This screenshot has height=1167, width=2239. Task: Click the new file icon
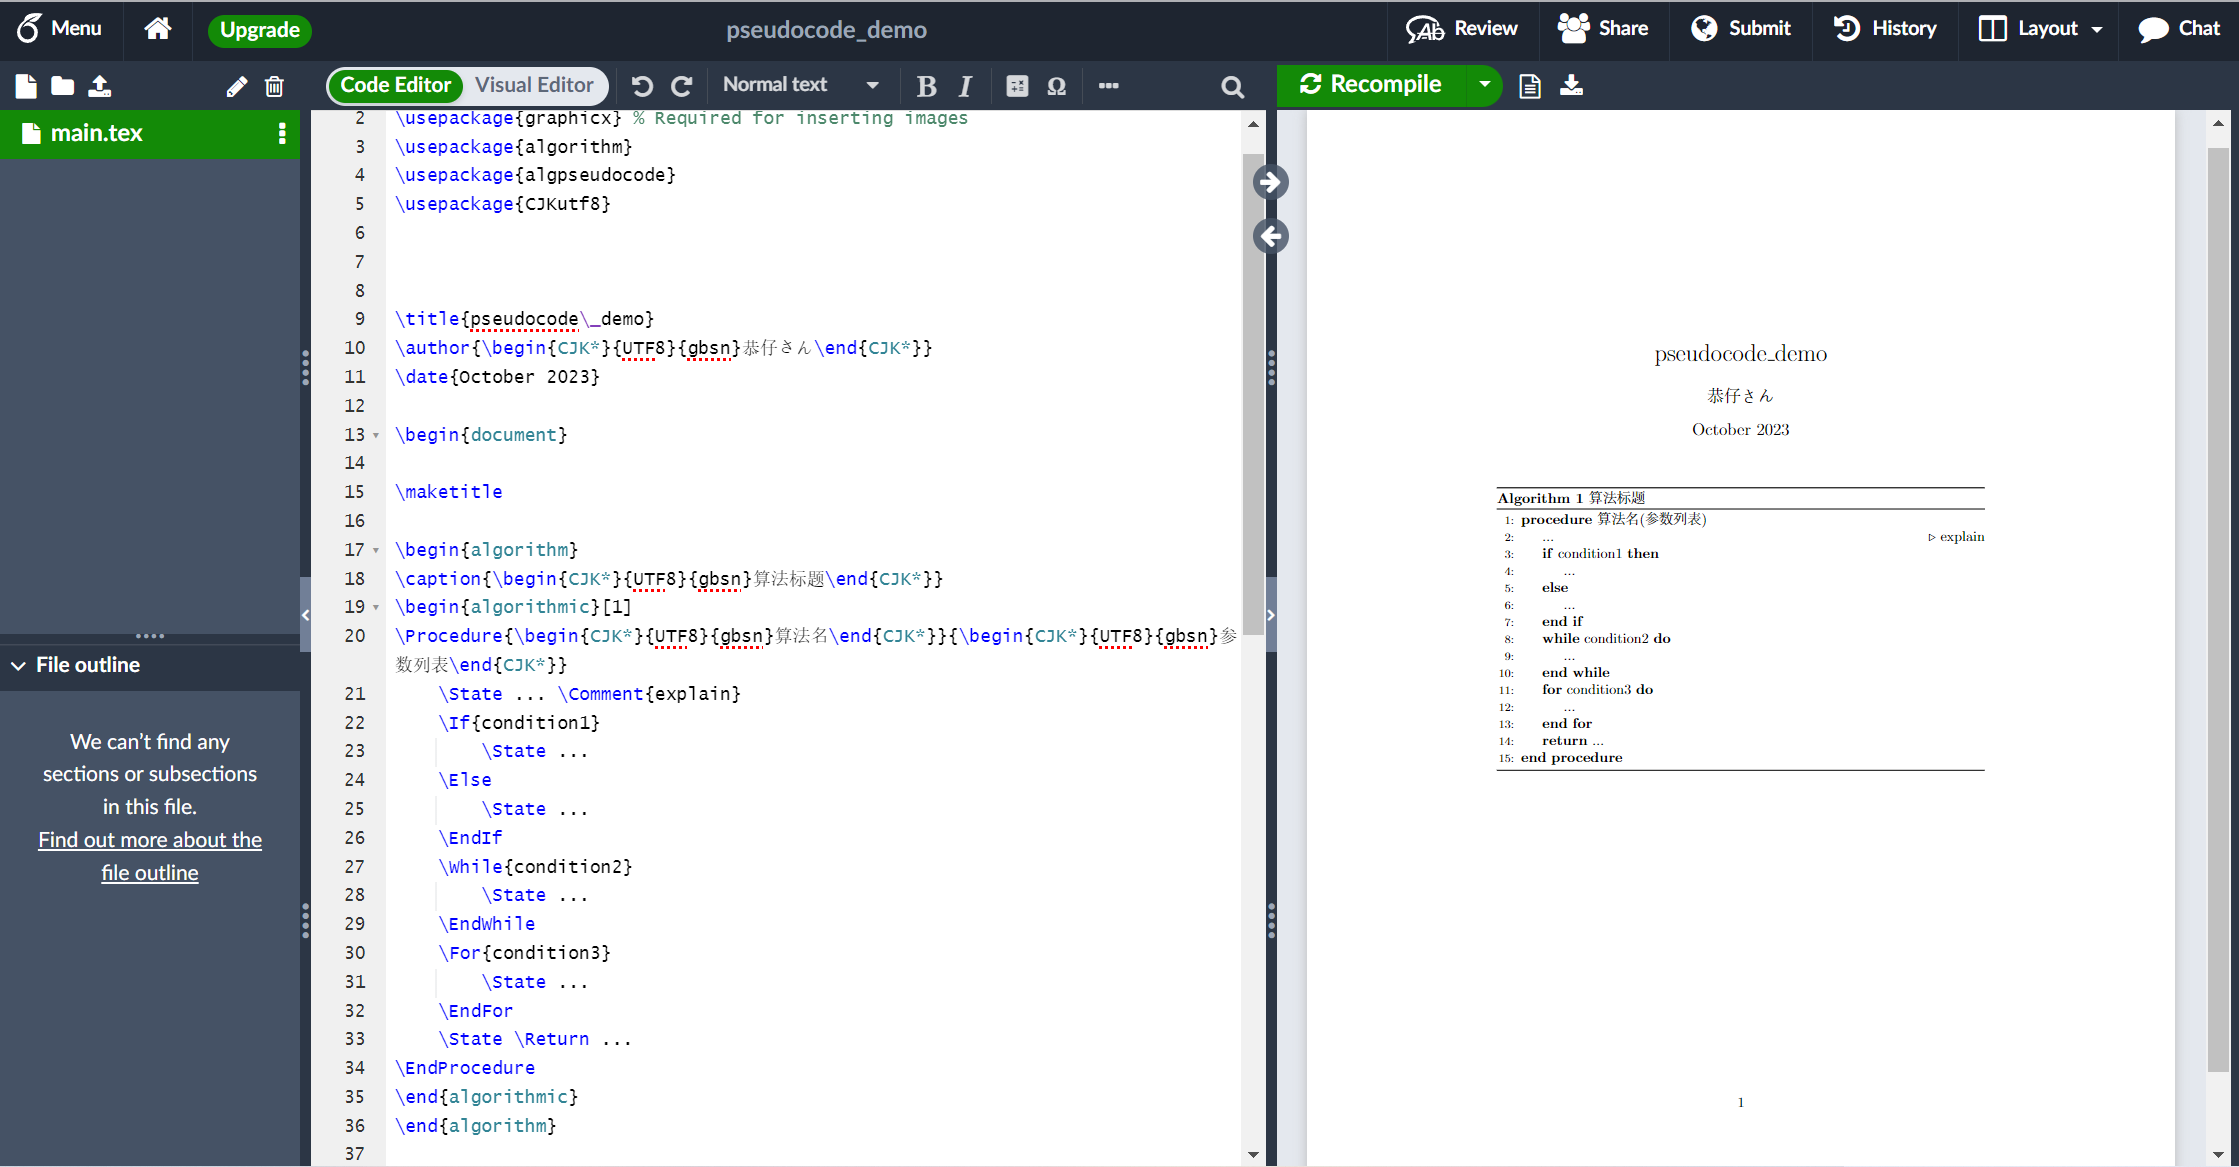pos(26,86)
